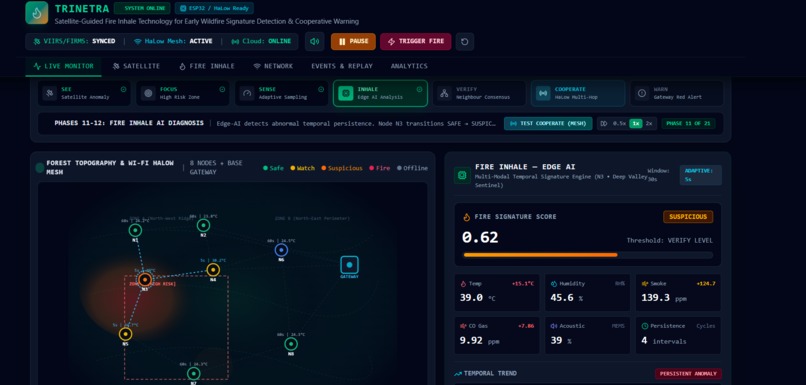Click the reset refresh icon button
The image size is (806, 385).
point(465,42)
